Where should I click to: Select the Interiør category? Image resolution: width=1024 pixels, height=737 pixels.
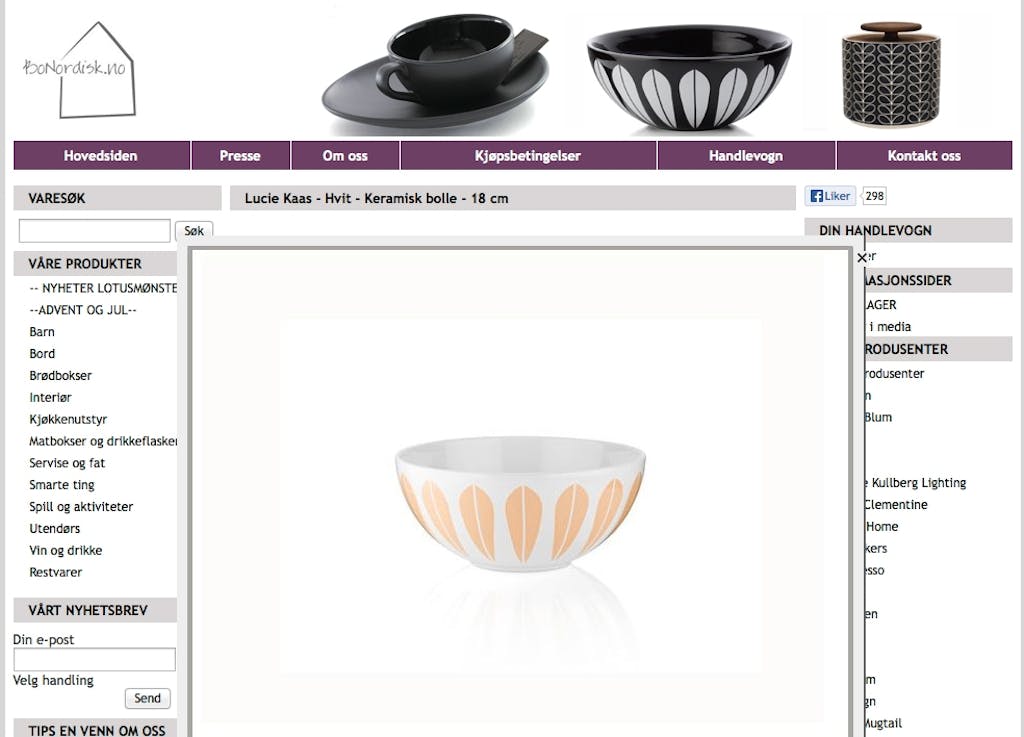tap(50, 398)
